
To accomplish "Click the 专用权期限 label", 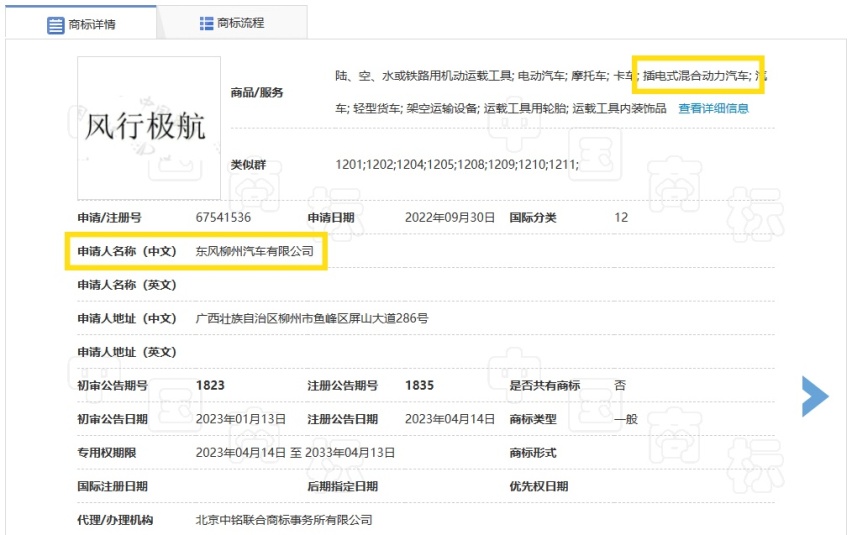I will [106, 452].
